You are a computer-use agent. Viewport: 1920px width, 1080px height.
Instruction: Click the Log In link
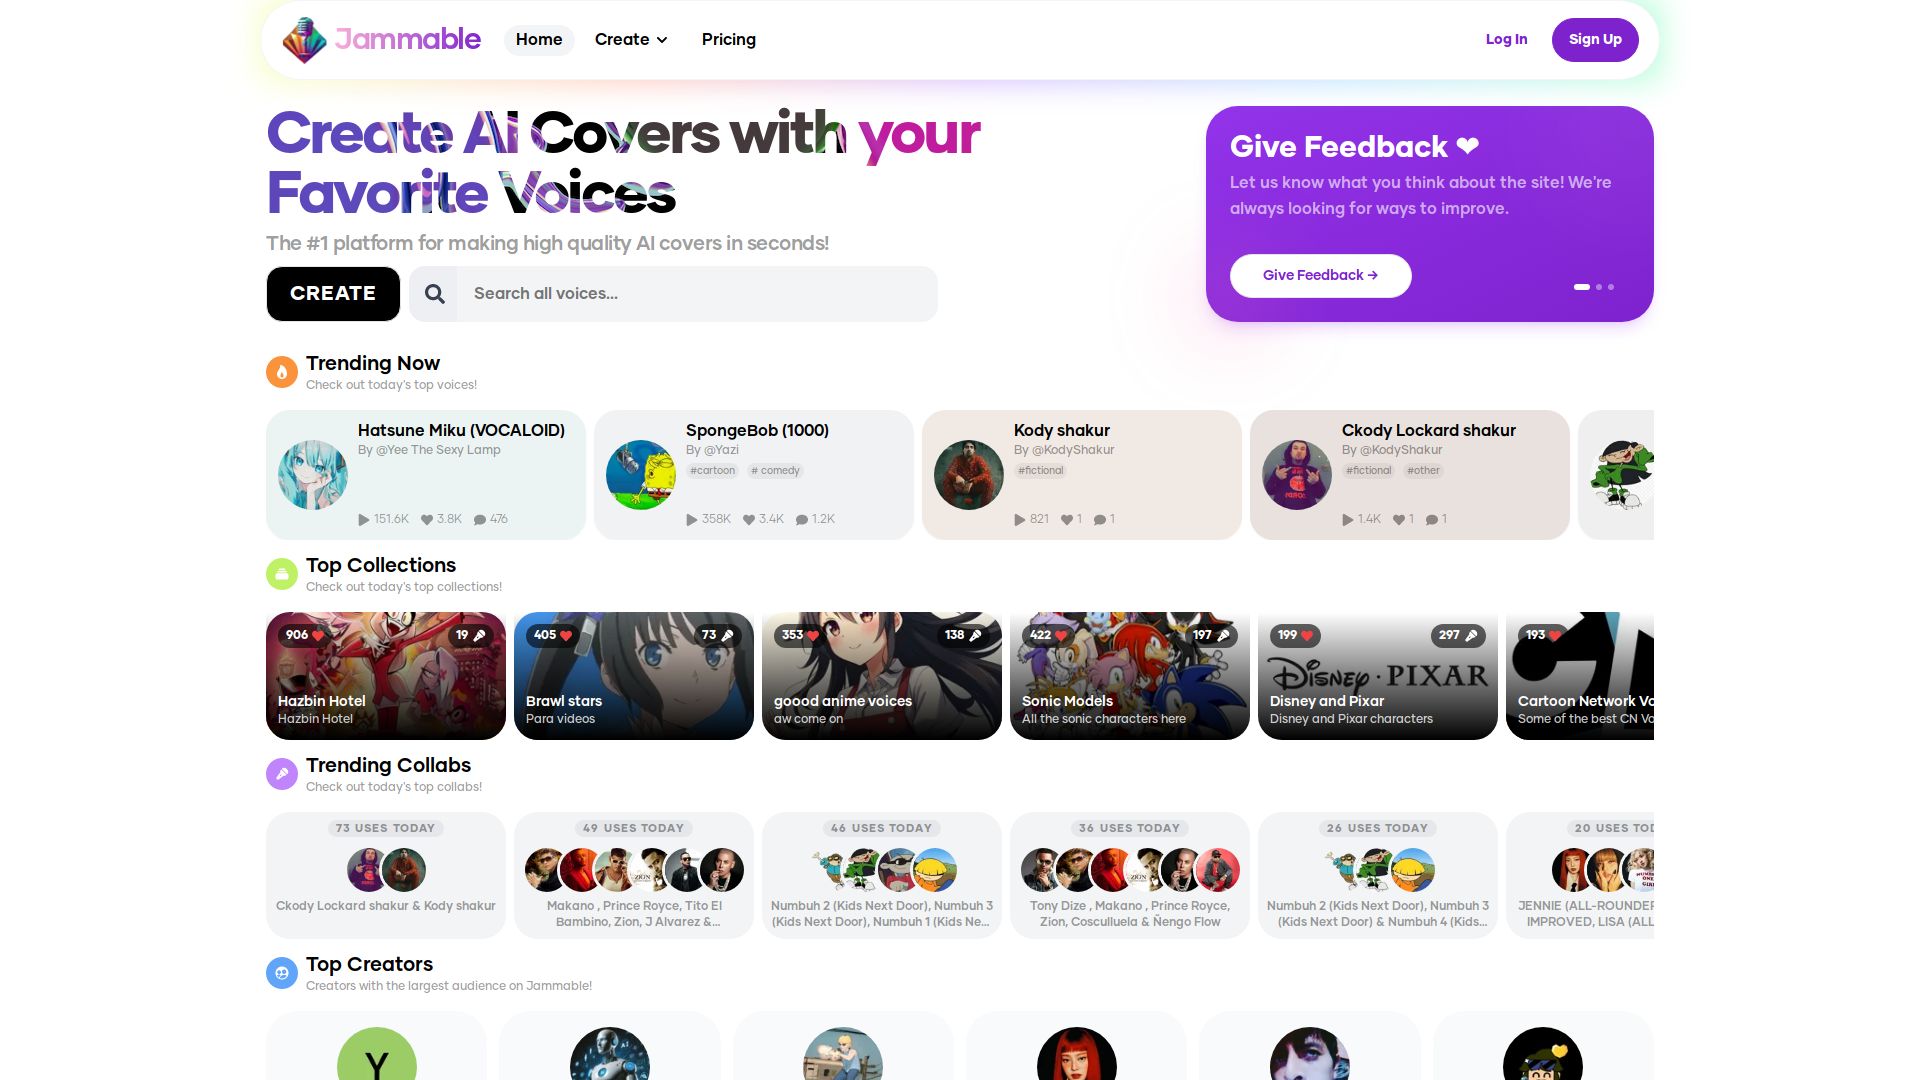point(1506,40)
